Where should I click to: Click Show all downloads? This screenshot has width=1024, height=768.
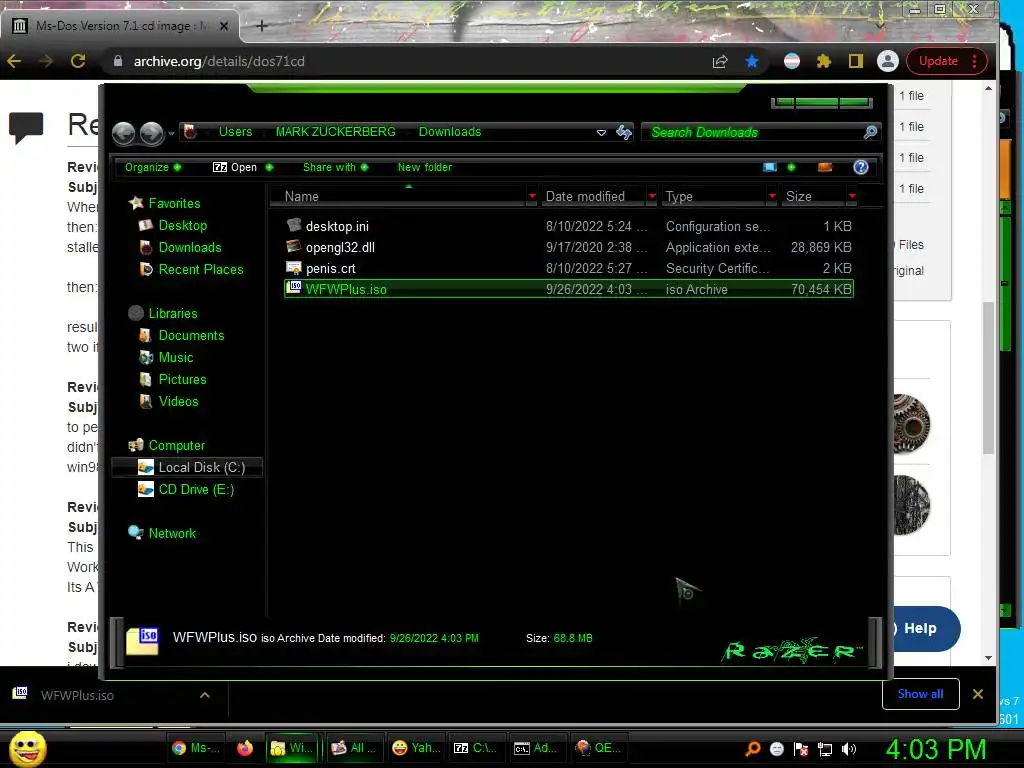(x=920, y=694)
